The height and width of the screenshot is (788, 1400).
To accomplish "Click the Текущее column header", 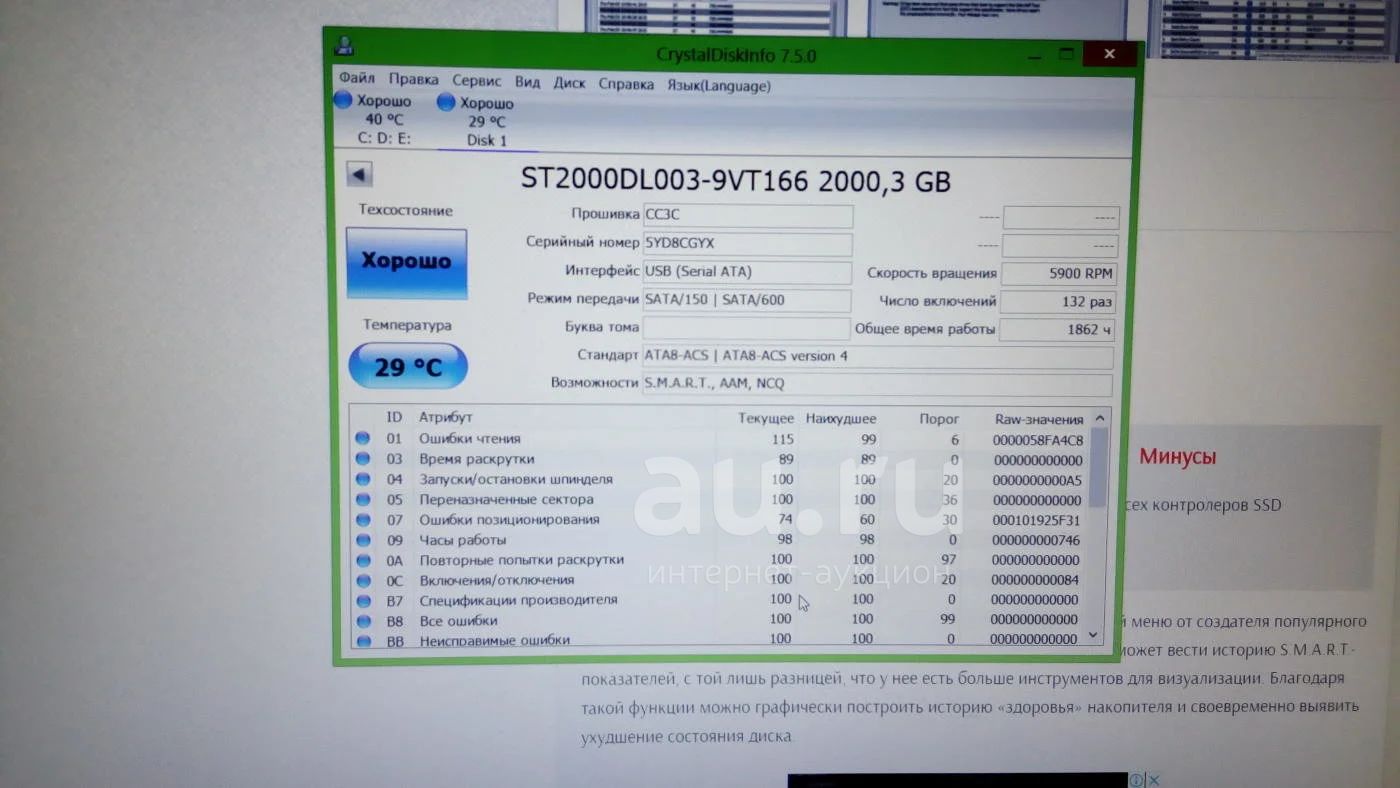I will [766, 418].
